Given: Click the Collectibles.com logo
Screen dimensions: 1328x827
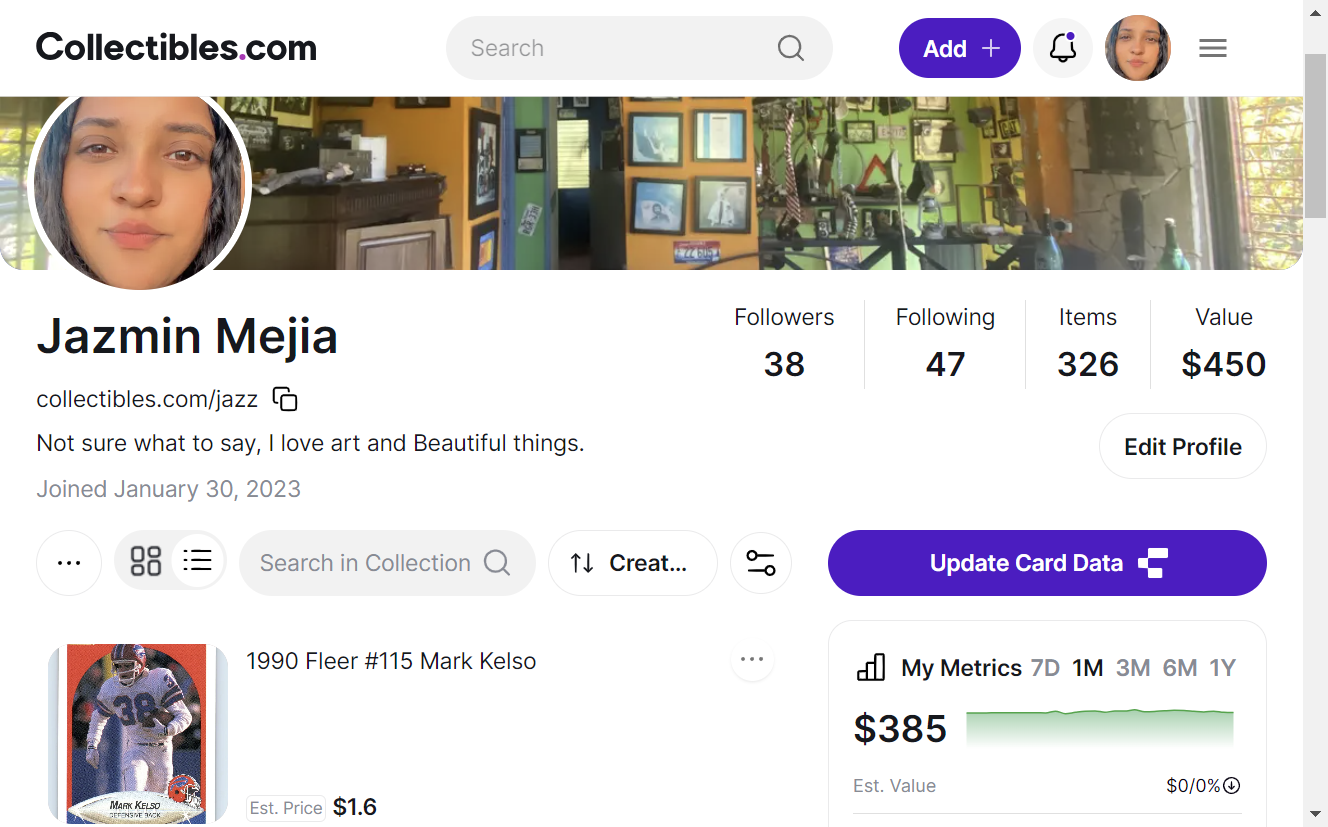Looking at the screenshot, I should pos(176,47).
